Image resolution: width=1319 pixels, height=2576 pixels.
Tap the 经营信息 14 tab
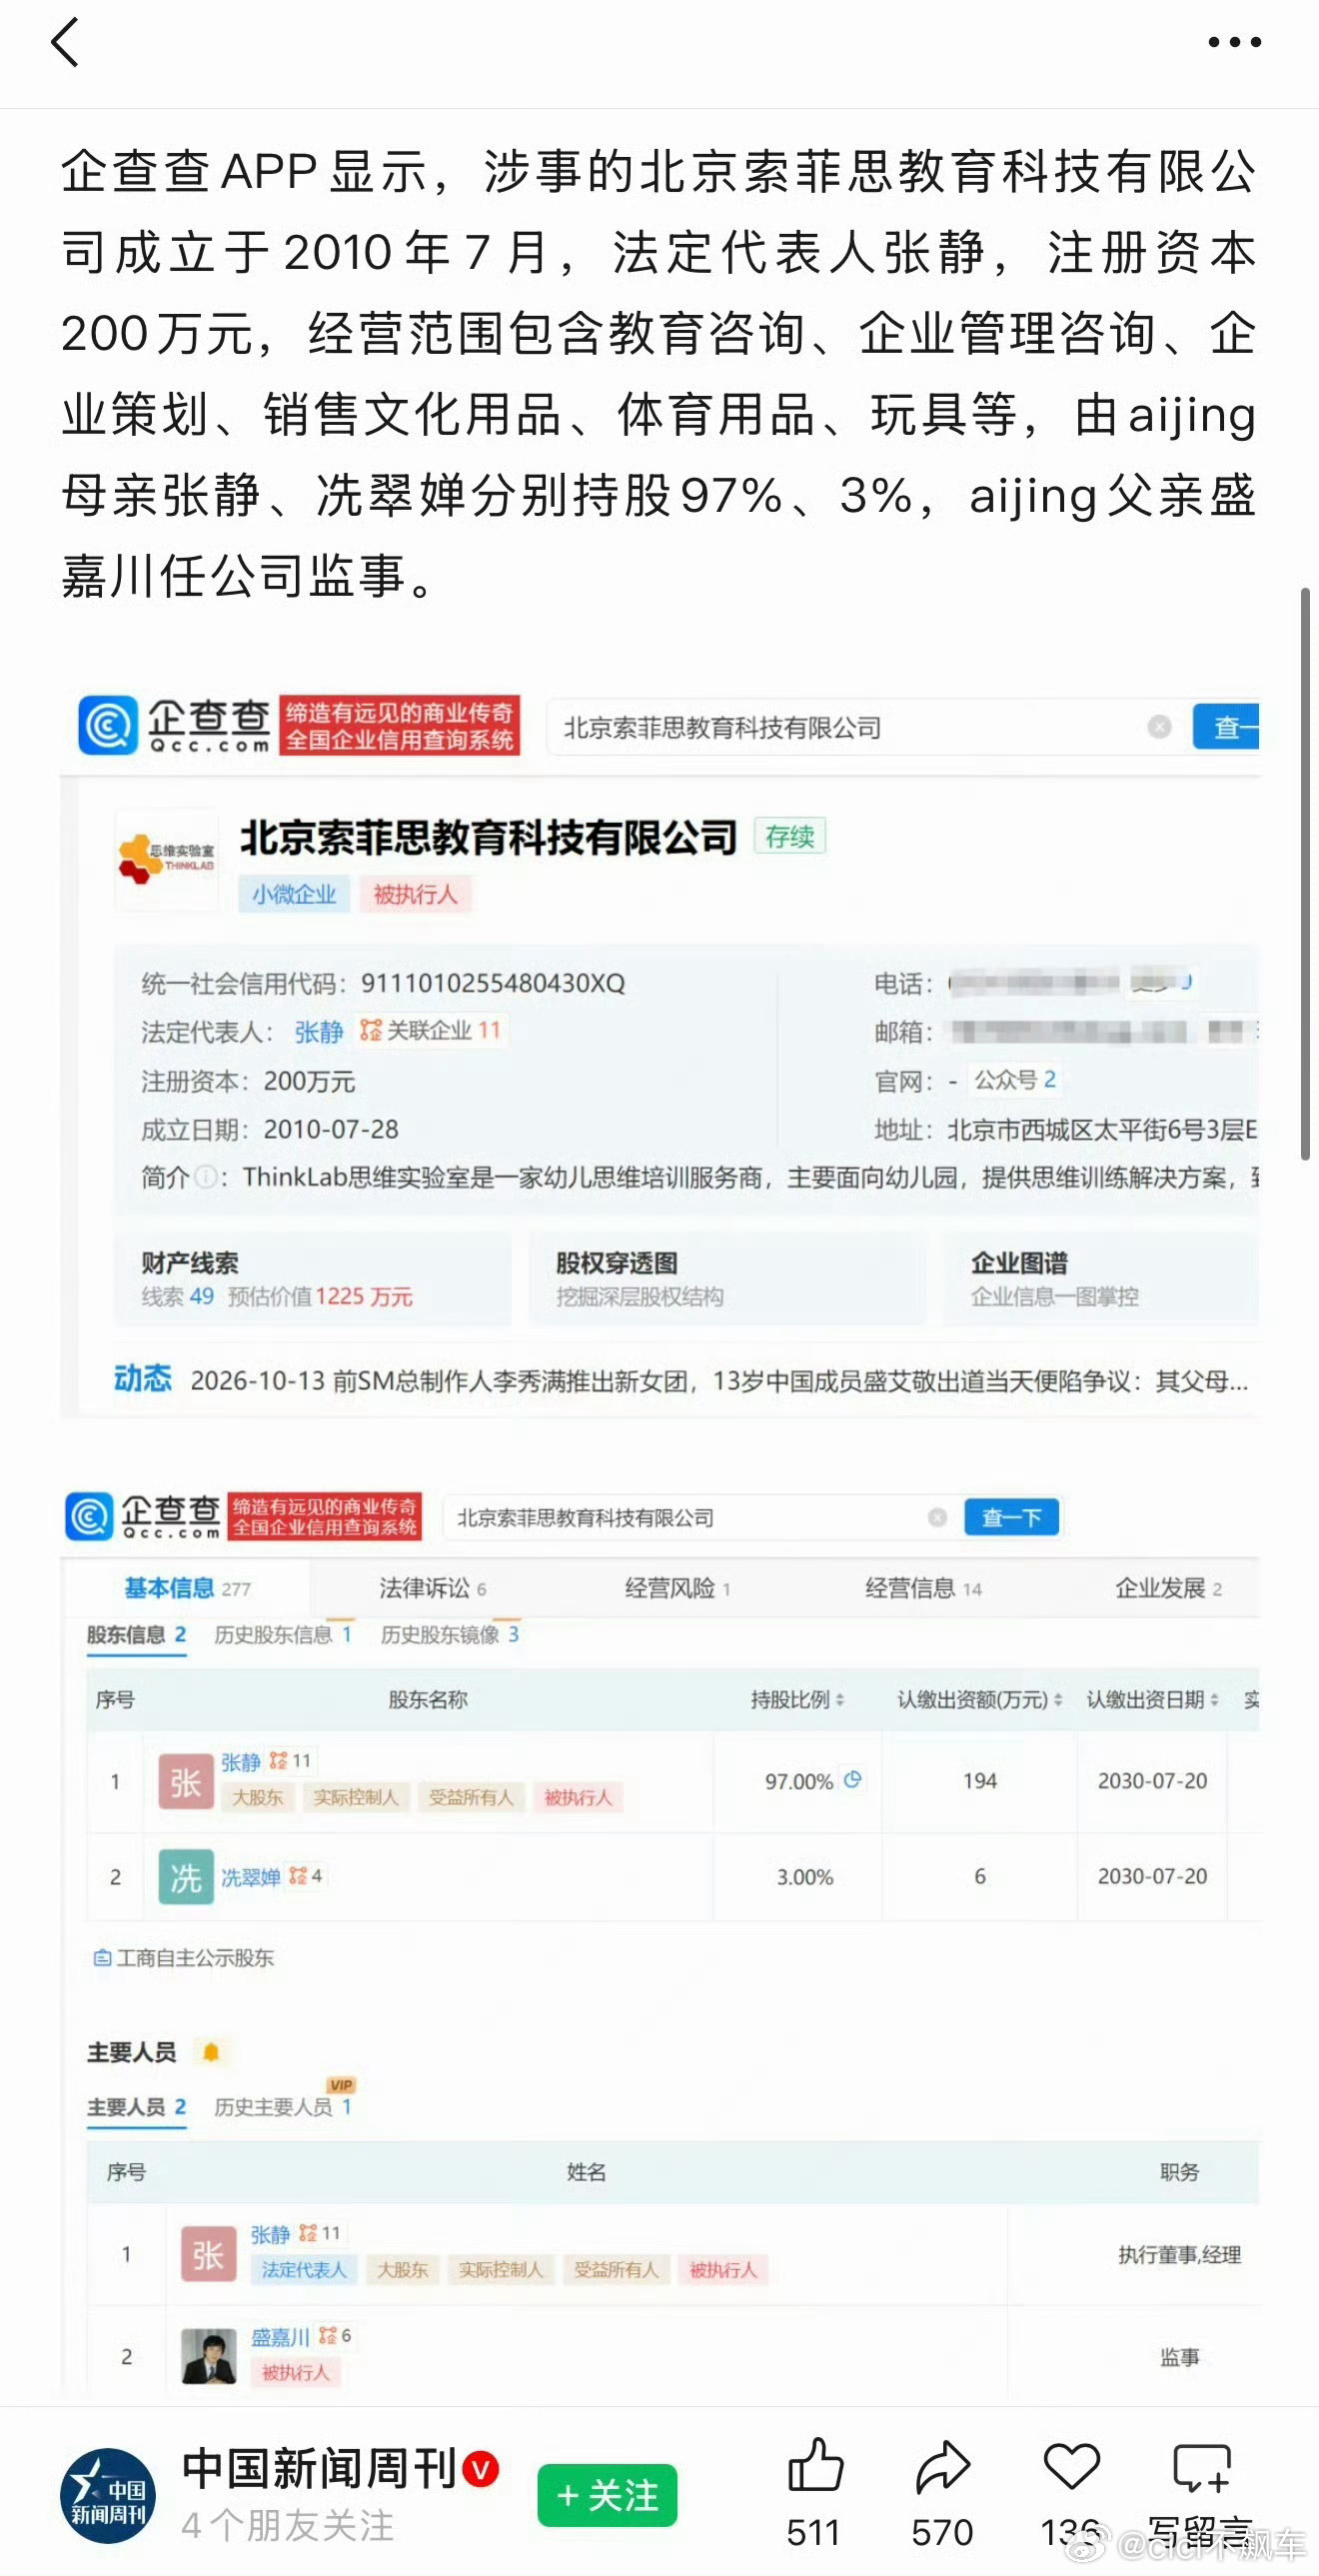pyautogui.click(x=923, y=1588)
